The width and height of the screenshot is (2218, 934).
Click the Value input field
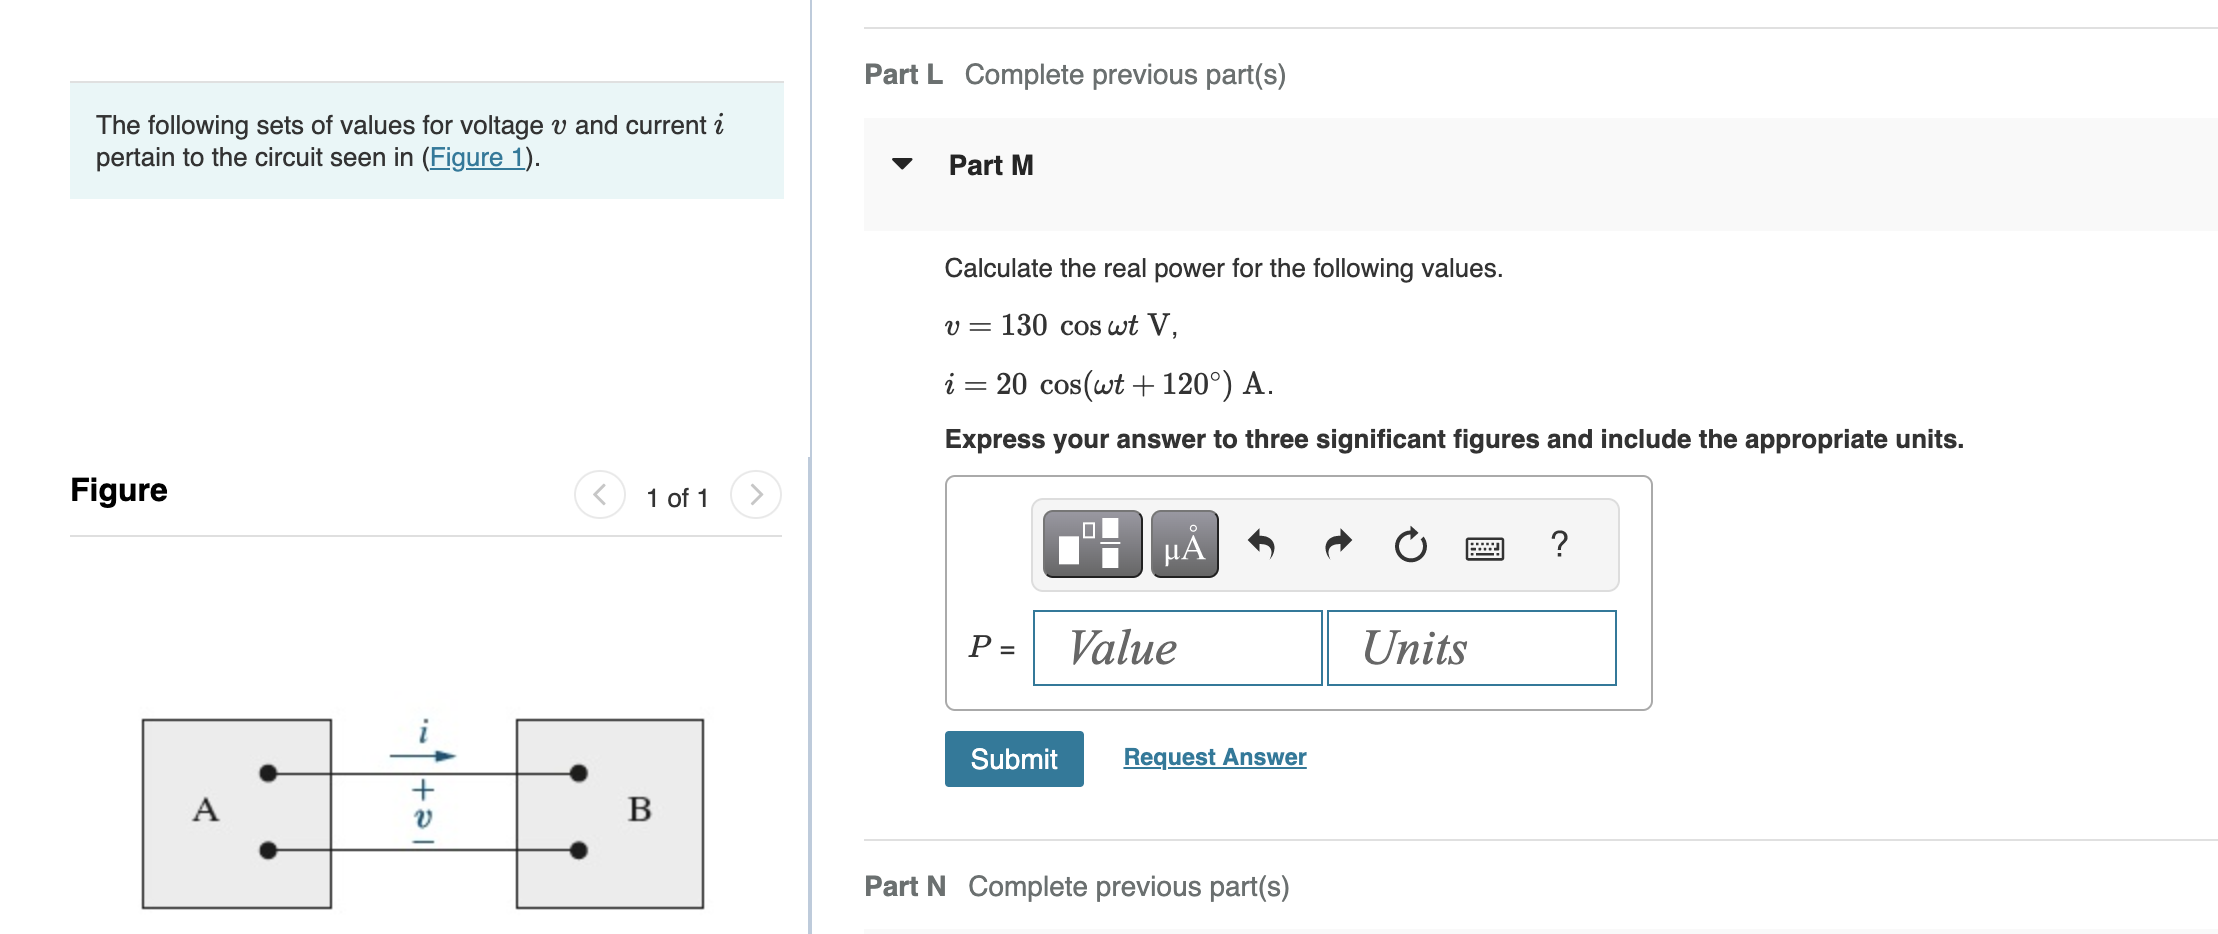(1176, 648)
